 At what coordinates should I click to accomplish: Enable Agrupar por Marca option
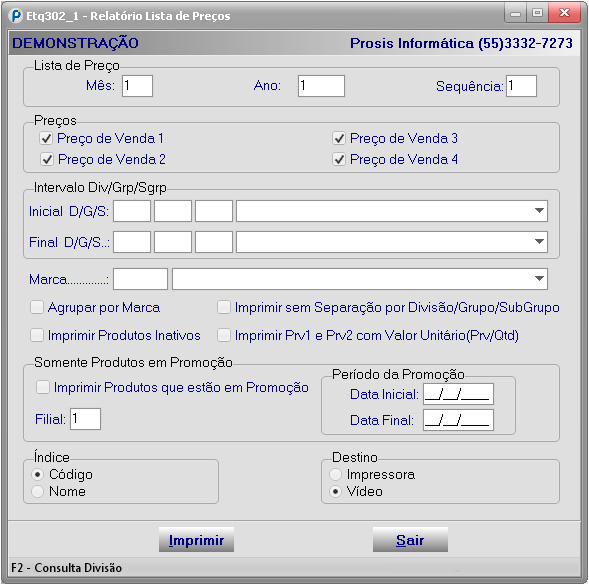[37, 308]
